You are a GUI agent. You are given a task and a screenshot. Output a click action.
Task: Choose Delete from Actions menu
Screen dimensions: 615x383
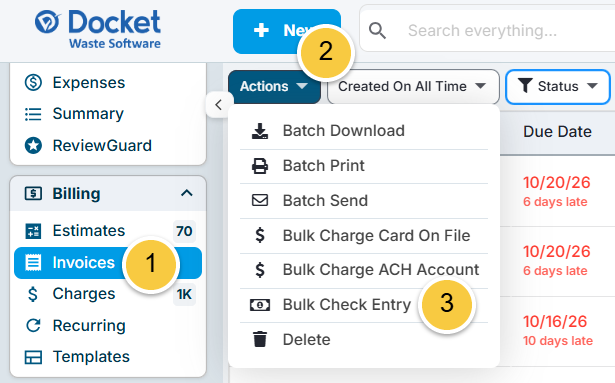click(364, 339)
